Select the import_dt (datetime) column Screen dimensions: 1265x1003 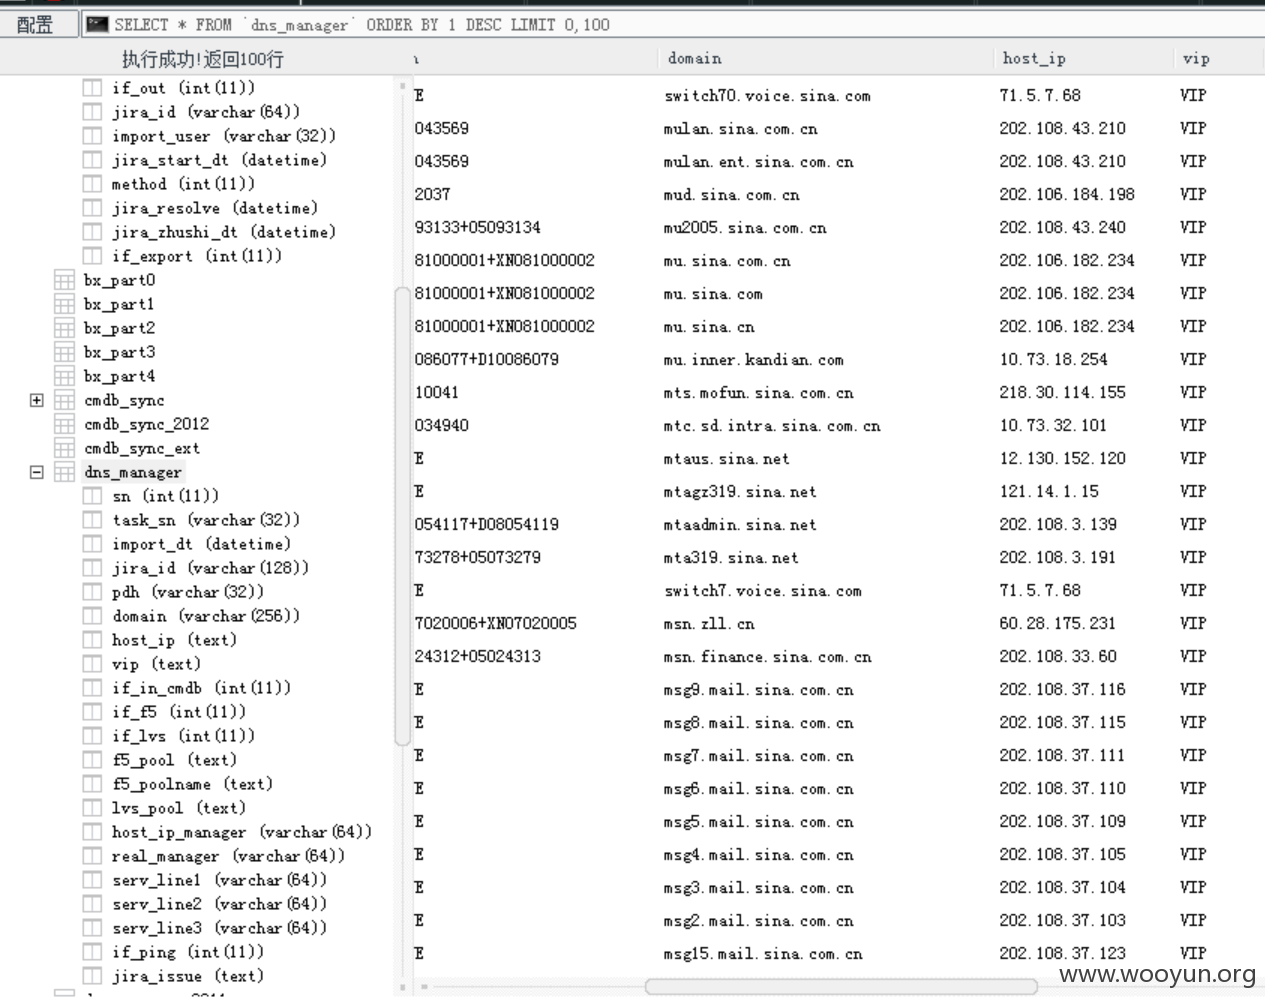pyautogui.click(x=201, y=544)
